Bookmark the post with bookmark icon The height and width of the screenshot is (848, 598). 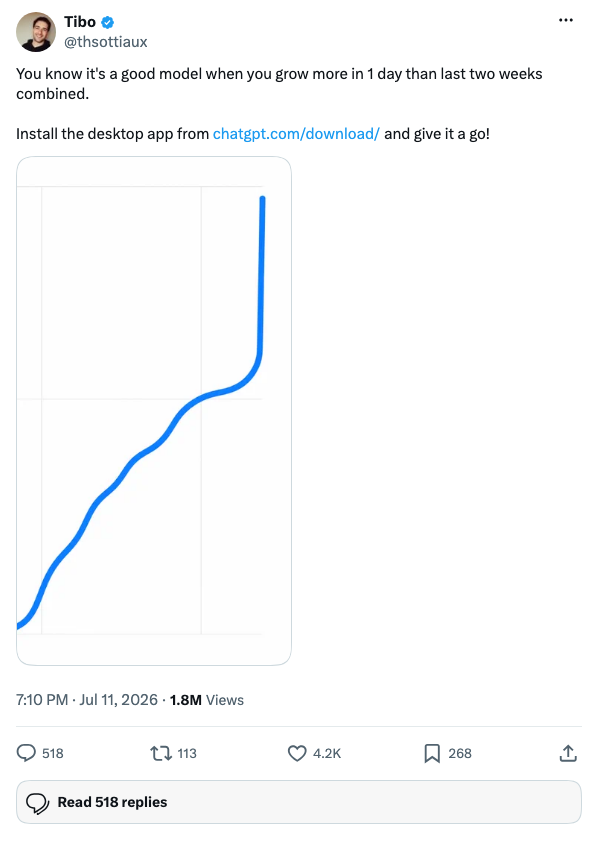coord(432,753)
